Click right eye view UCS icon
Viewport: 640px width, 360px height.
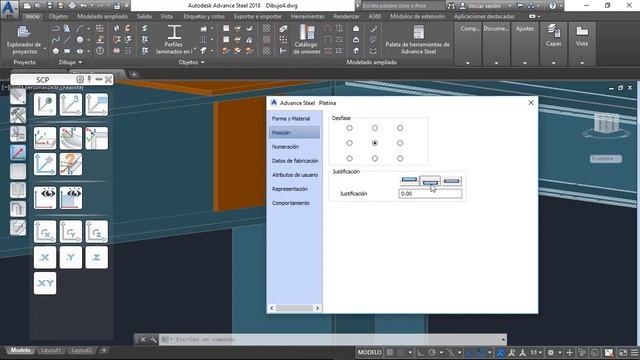click(x=71, y=198)
